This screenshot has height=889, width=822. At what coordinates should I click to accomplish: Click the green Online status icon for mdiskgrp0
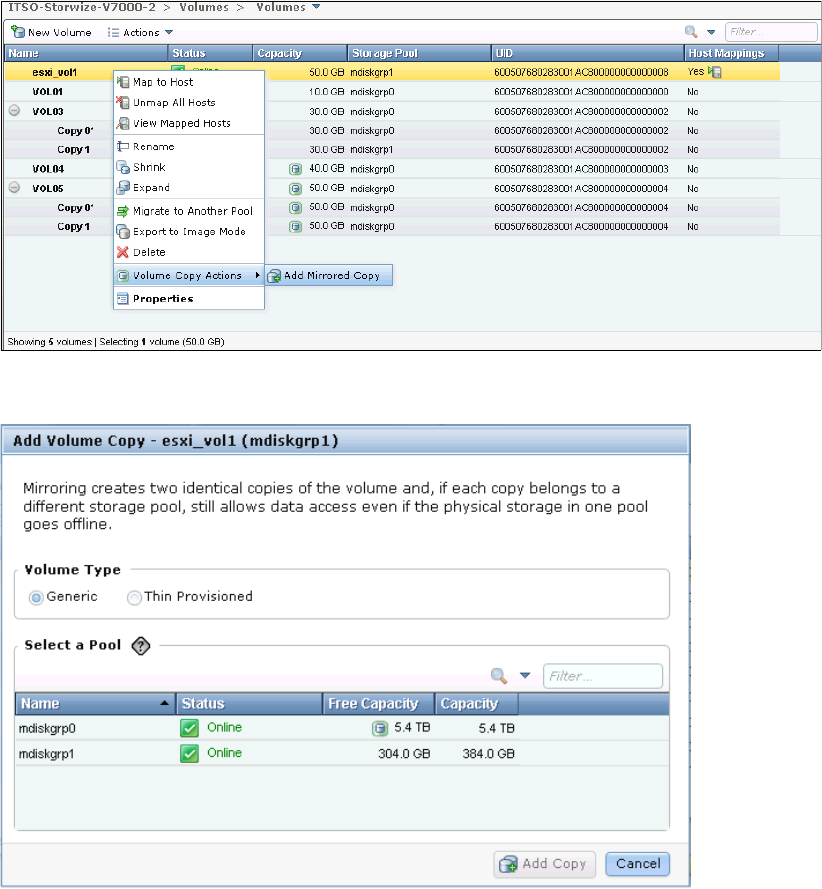click(189, 728)
